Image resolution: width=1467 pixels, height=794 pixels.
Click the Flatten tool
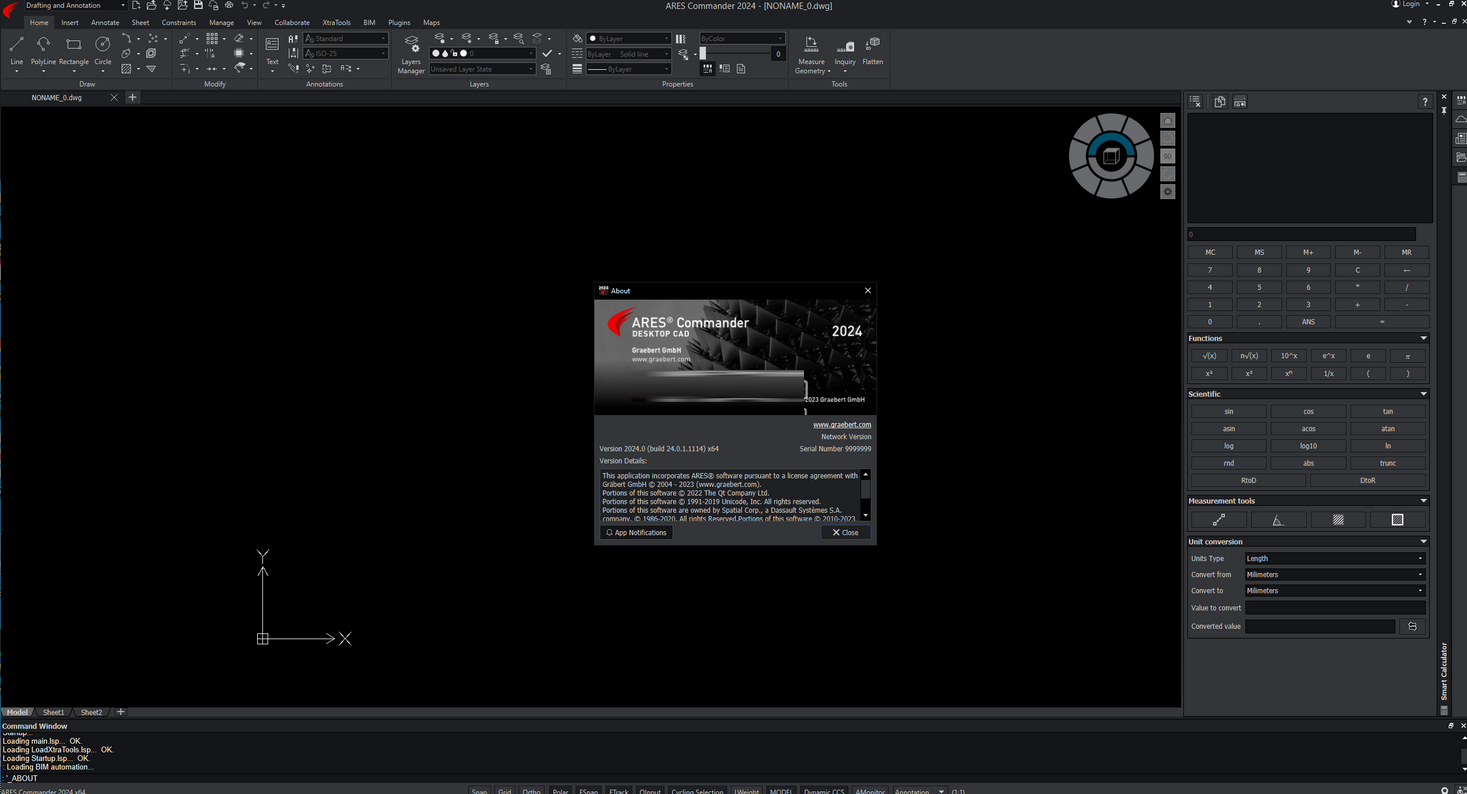point(873,51)
